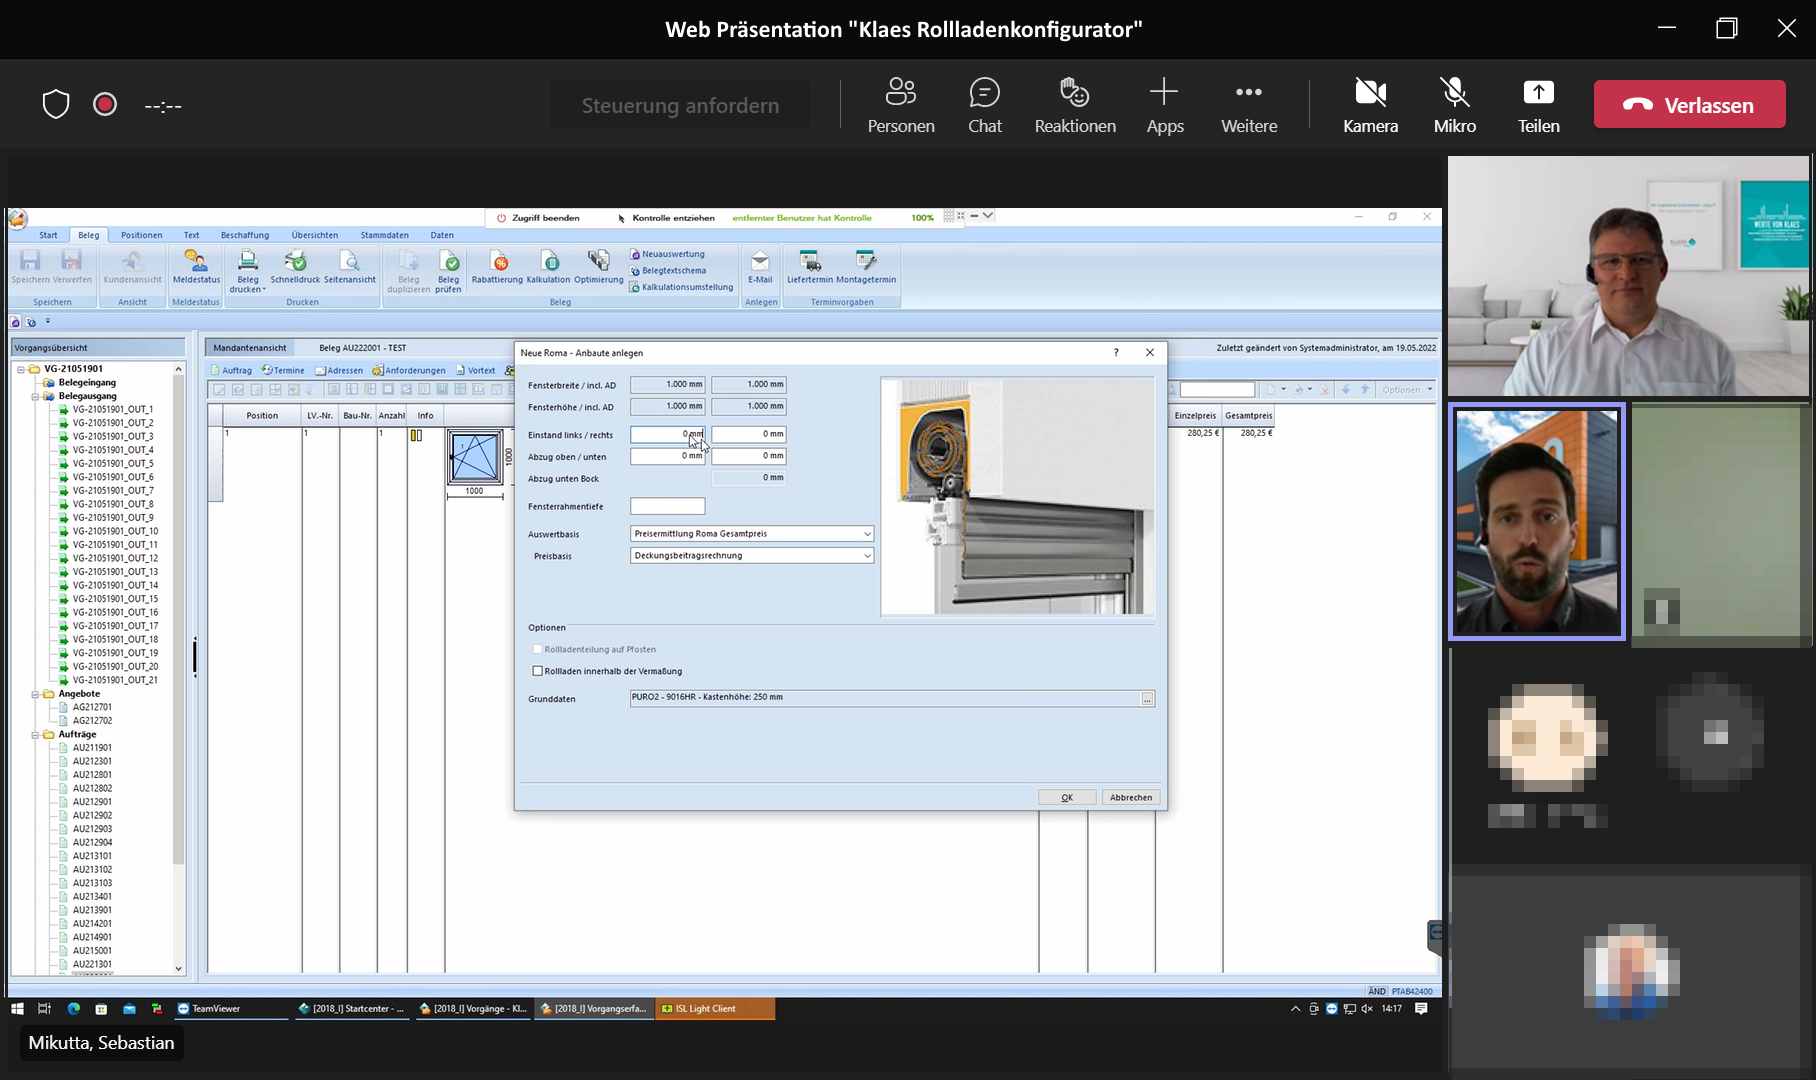Click the dialog help question mark
This screenshot has width=1816, height=1080.
[1116, 352]
